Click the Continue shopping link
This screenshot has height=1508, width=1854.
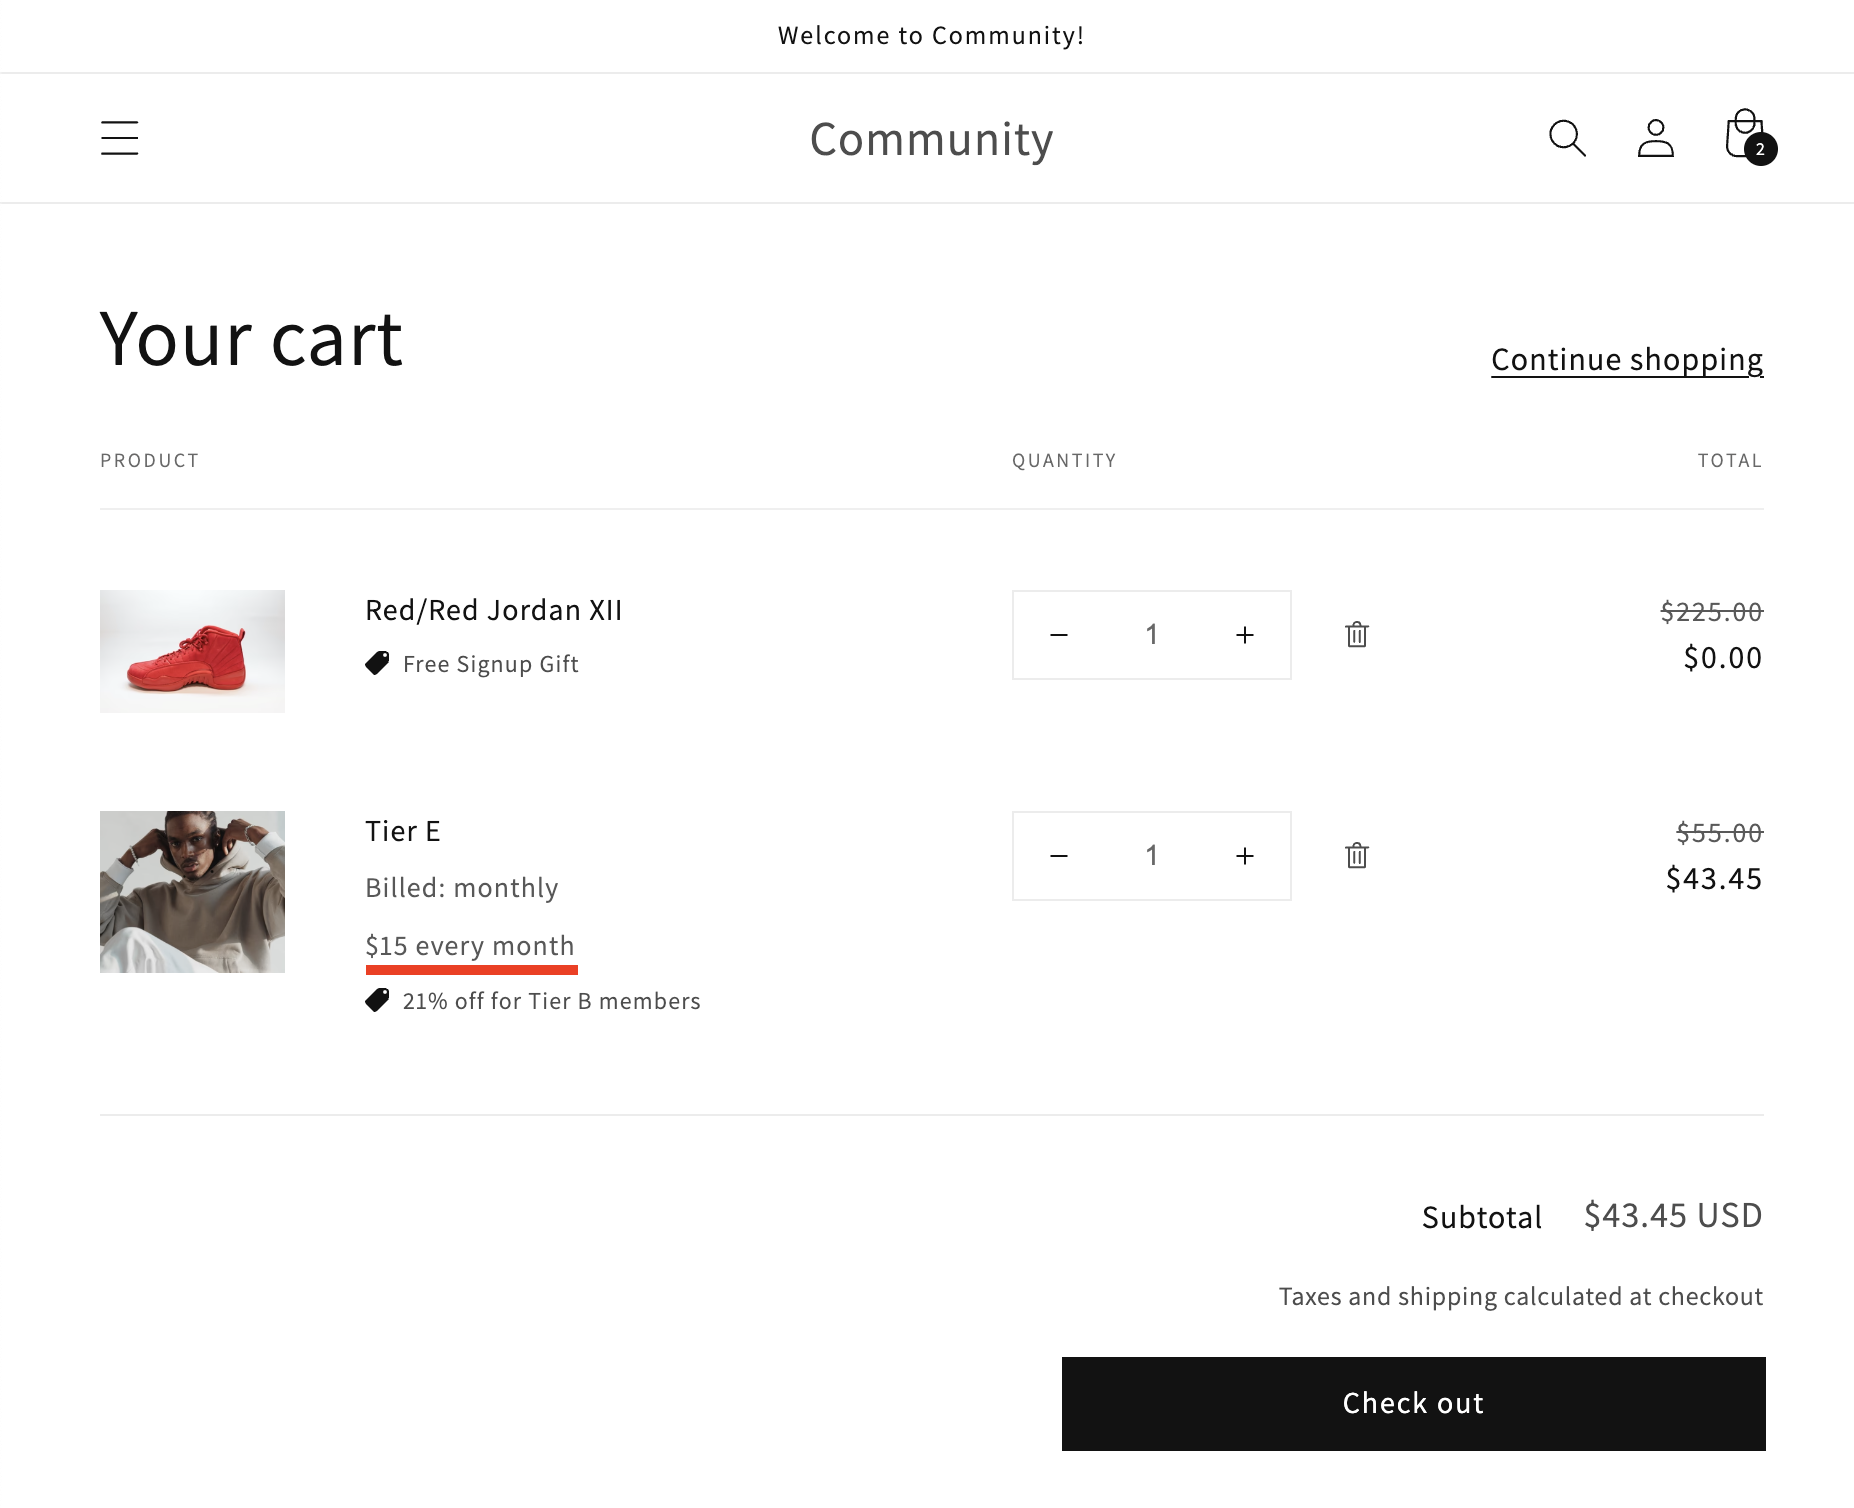tap(1626, 359)
